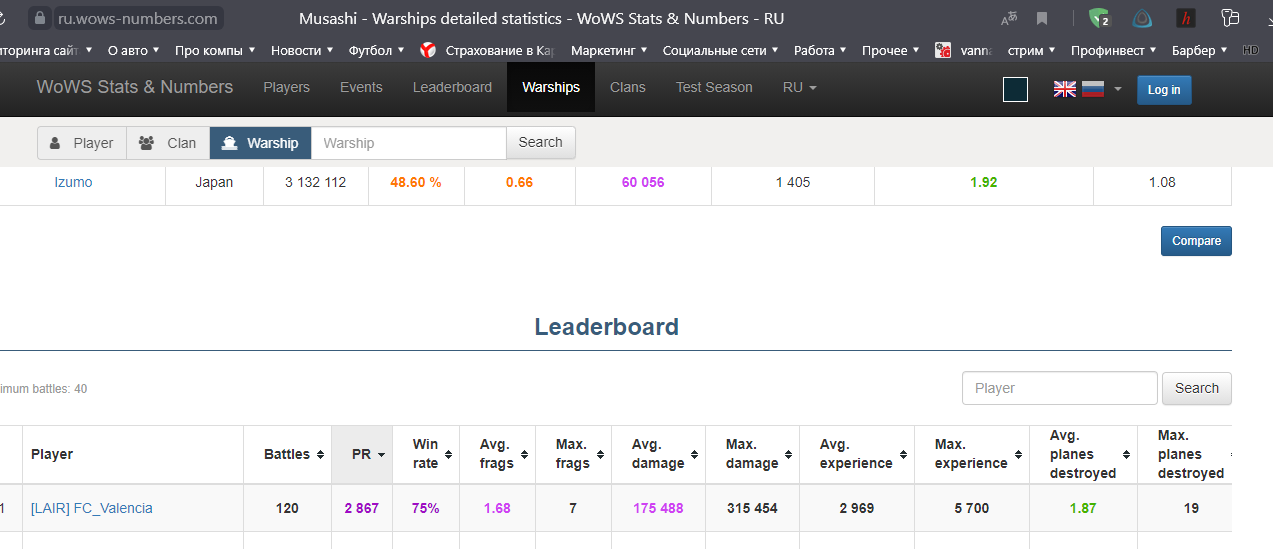Viewport: 1273px width, 549px height.
Task: Click the Yandex icon bookmark
Action: coord(428,50)
